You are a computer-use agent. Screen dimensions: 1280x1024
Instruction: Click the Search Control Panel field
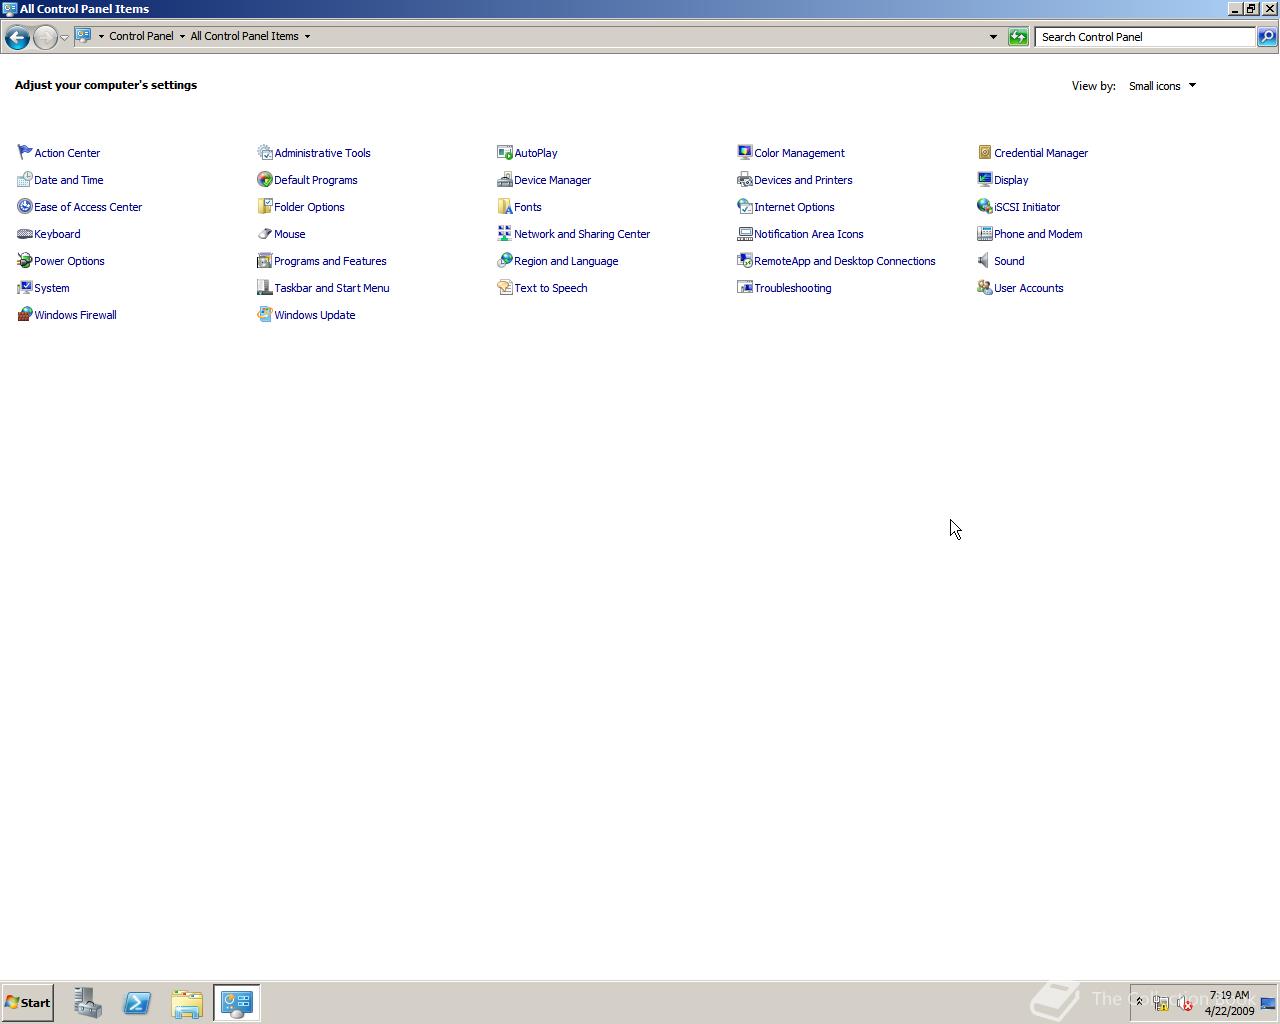[1145, 37]
